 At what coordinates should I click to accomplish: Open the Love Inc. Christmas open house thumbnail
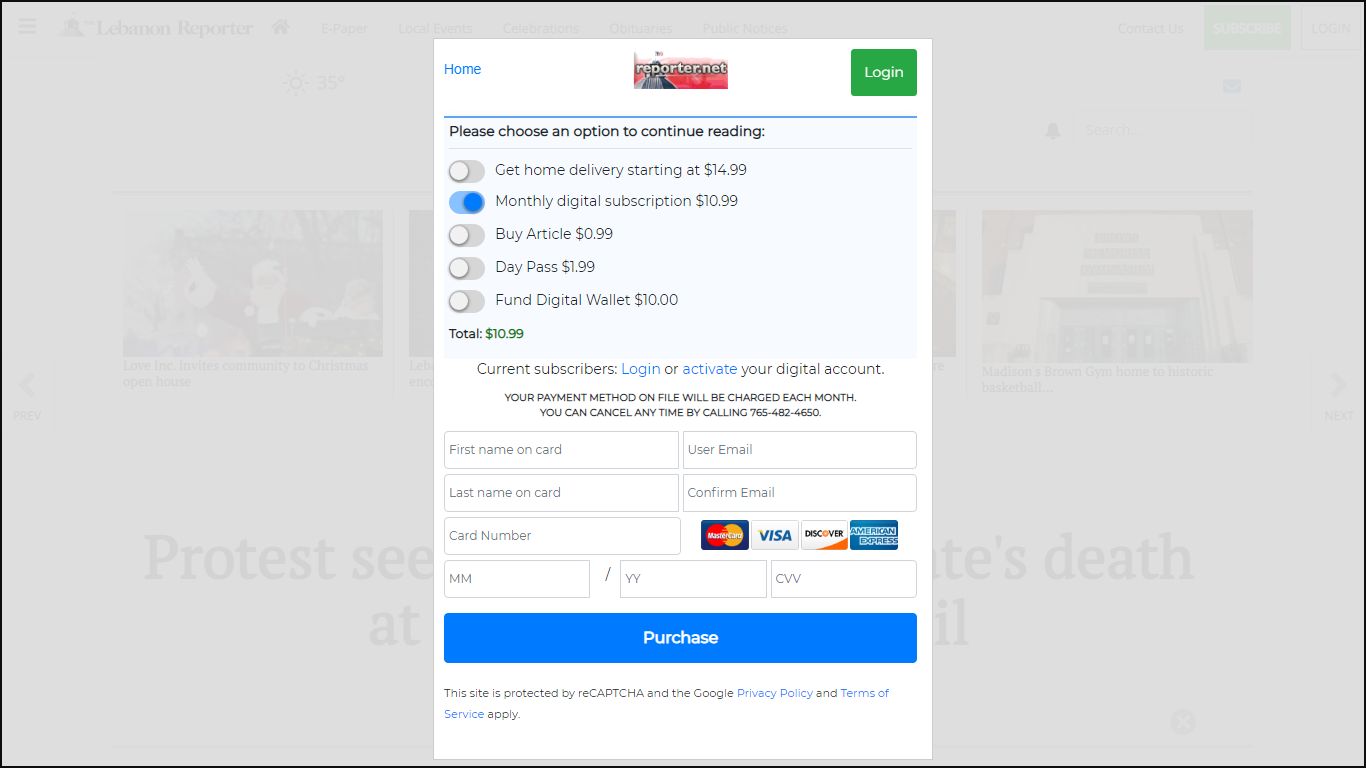click(253, 284)
